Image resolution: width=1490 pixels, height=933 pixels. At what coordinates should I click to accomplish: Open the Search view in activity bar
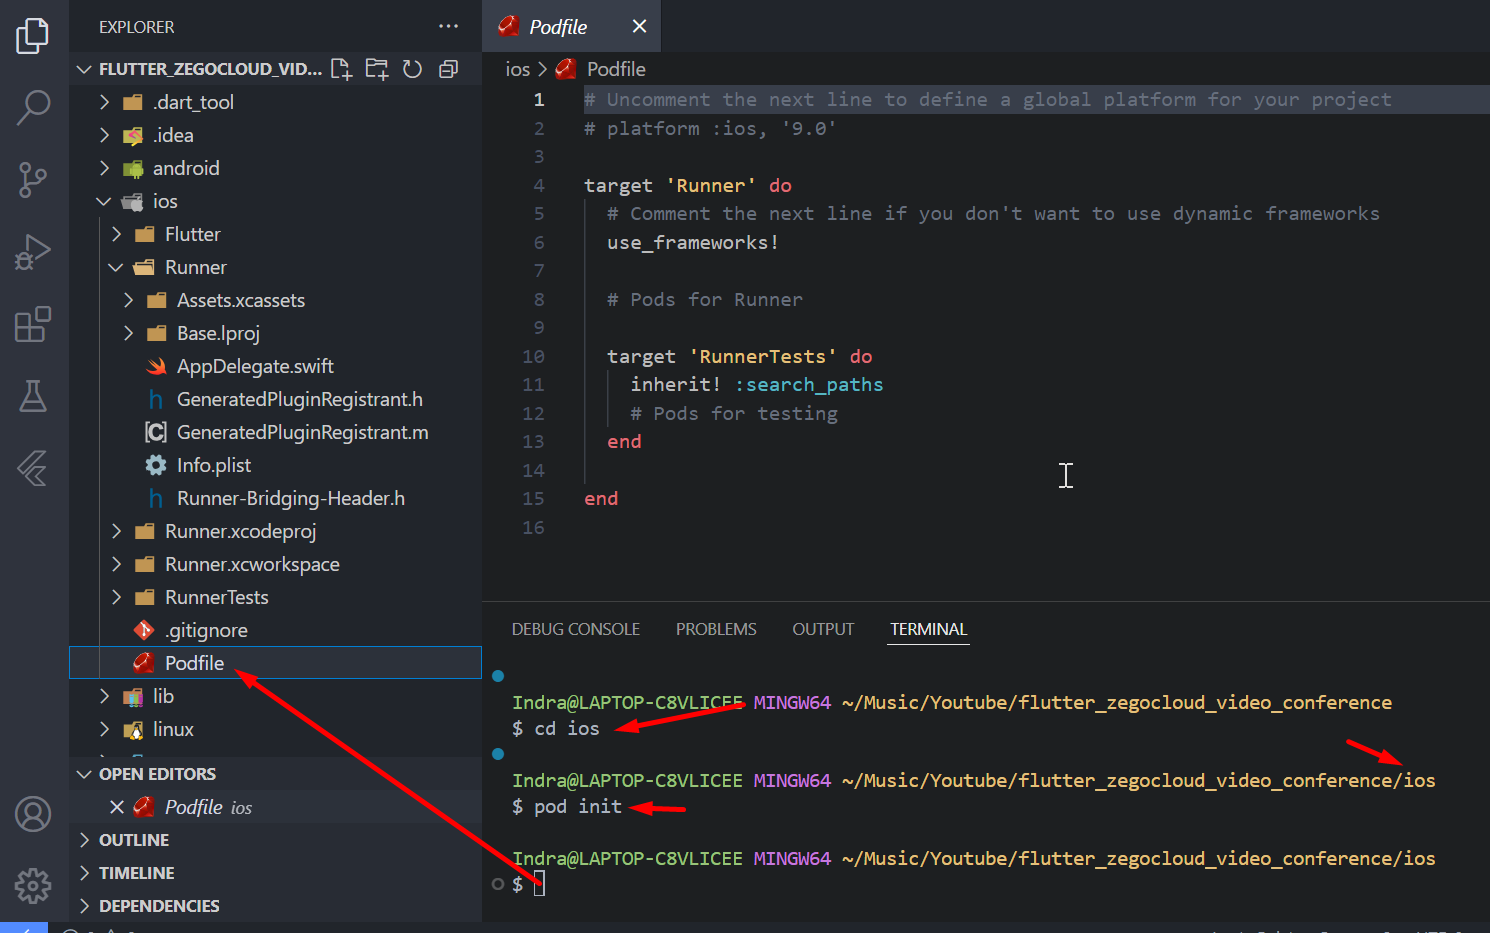pos(33,108)
